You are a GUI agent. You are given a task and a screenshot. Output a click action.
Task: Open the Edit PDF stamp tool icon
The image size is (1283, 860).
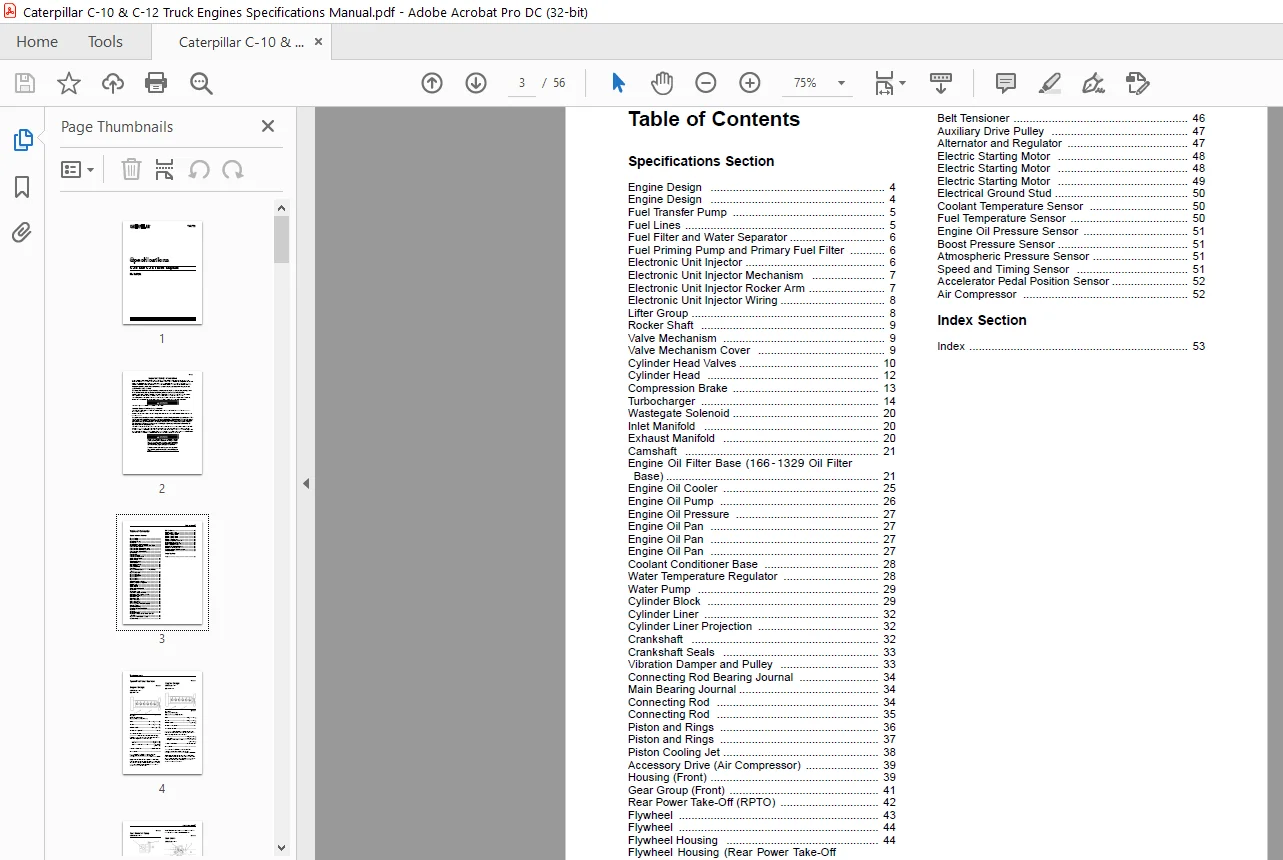(1137, 83)
